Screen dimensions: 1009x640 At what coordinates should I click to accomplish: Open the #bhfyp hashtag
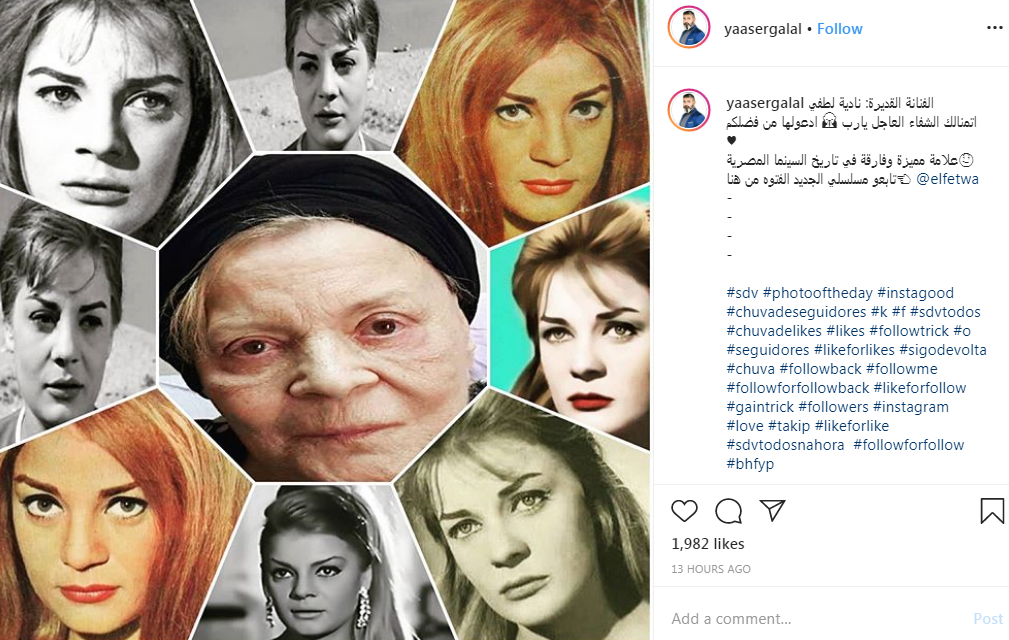click(750, 464)
